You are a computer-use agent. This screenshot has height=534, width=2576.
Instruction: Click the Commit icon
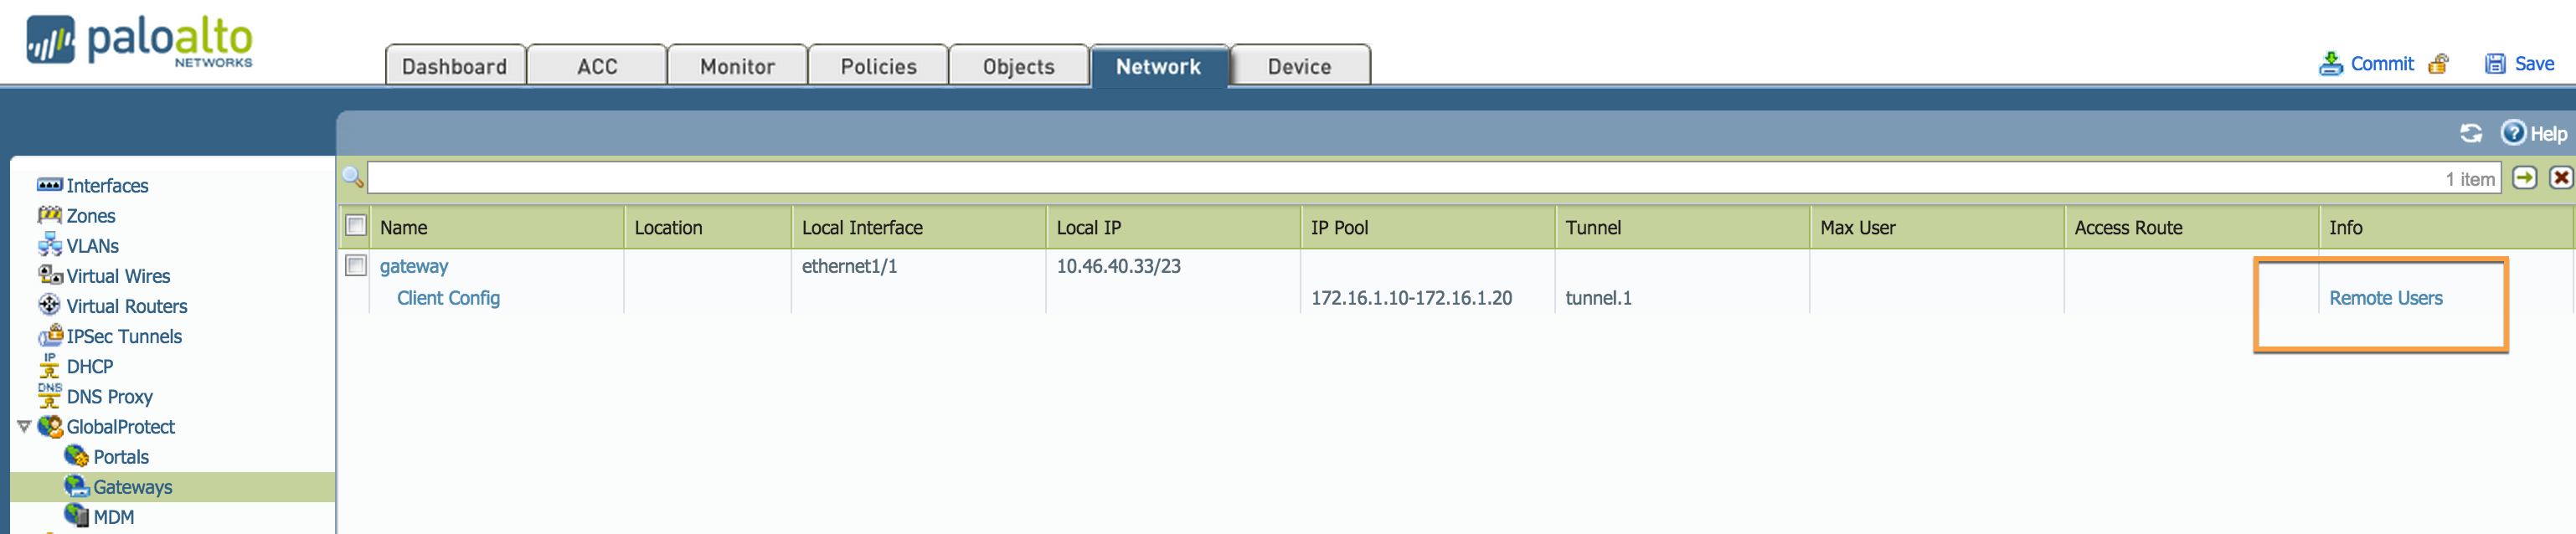2330,64
